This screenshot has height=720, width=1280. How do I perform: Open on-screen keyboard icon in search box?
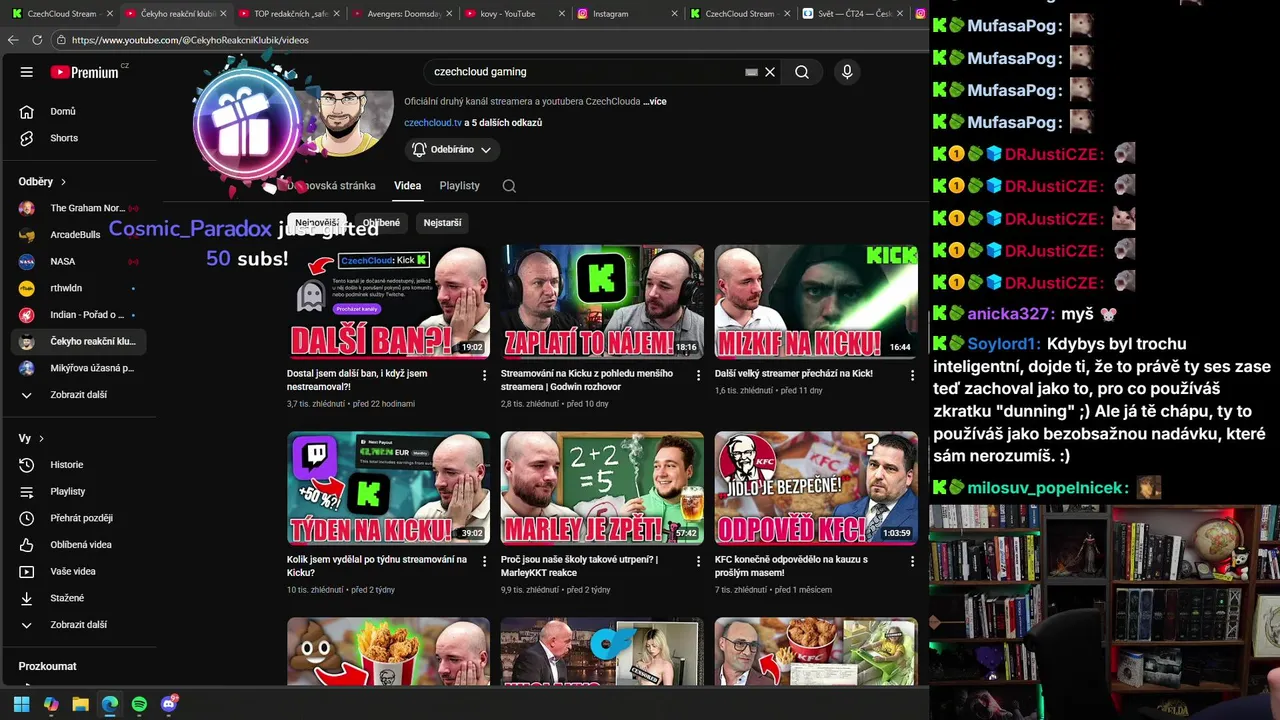(x=751, y=72)
